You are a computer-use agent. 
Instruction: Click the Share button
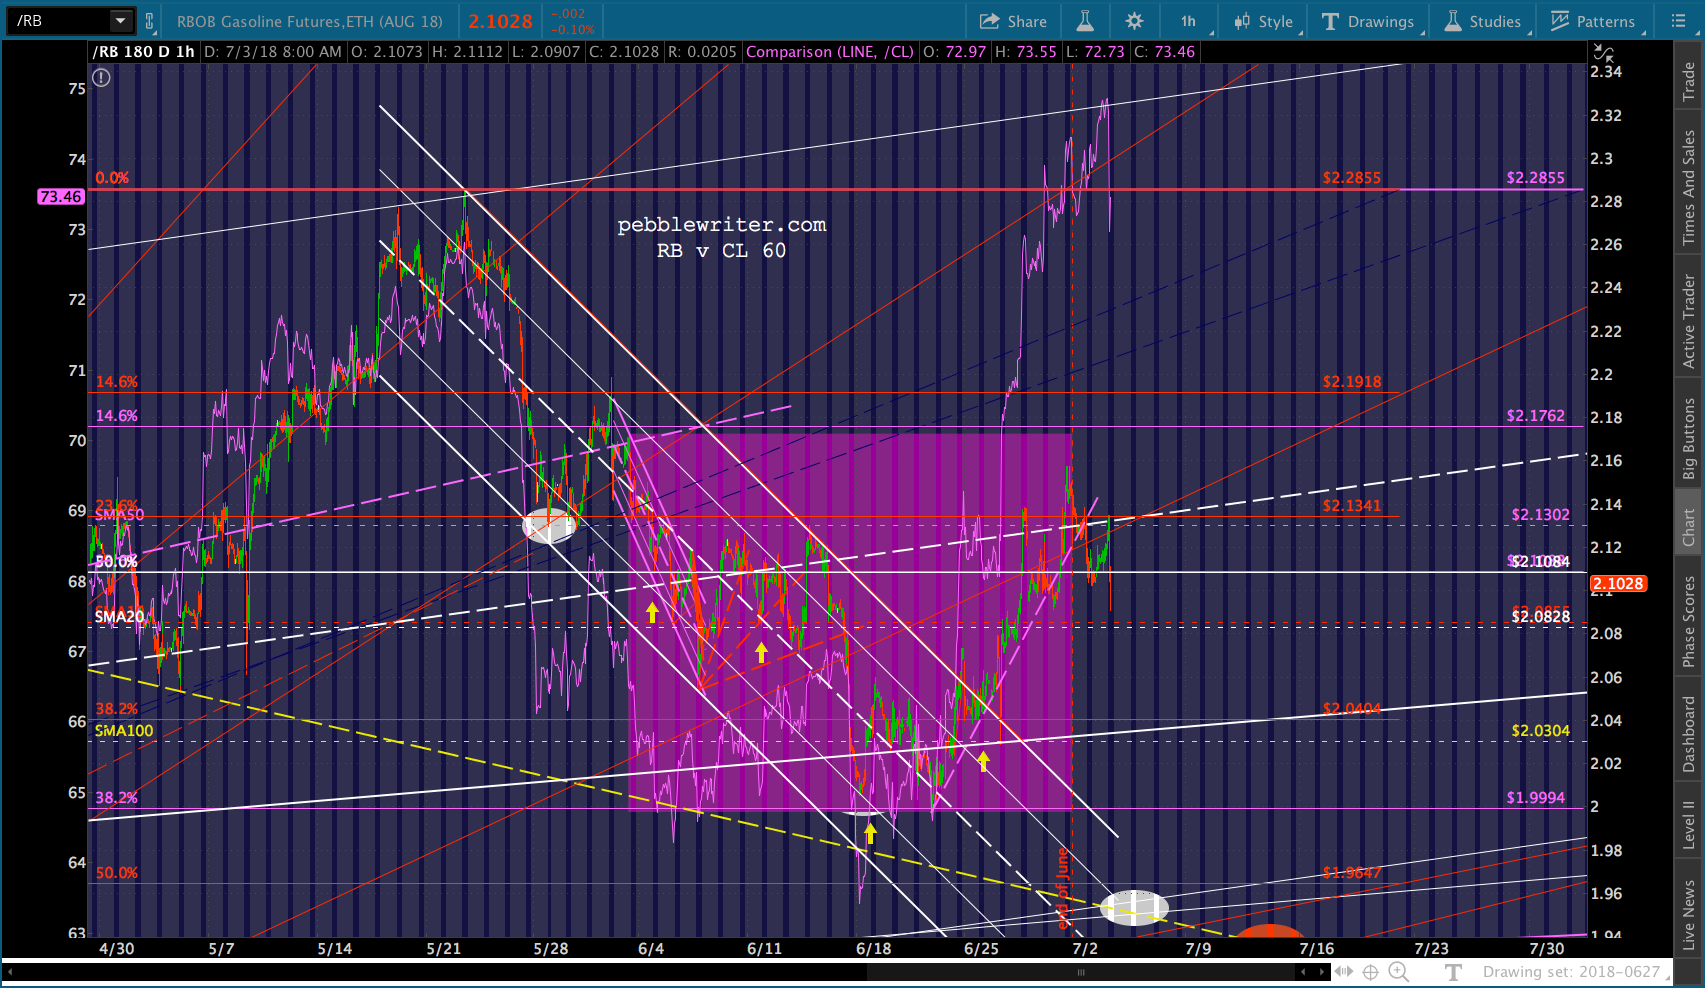(1013, 21)
